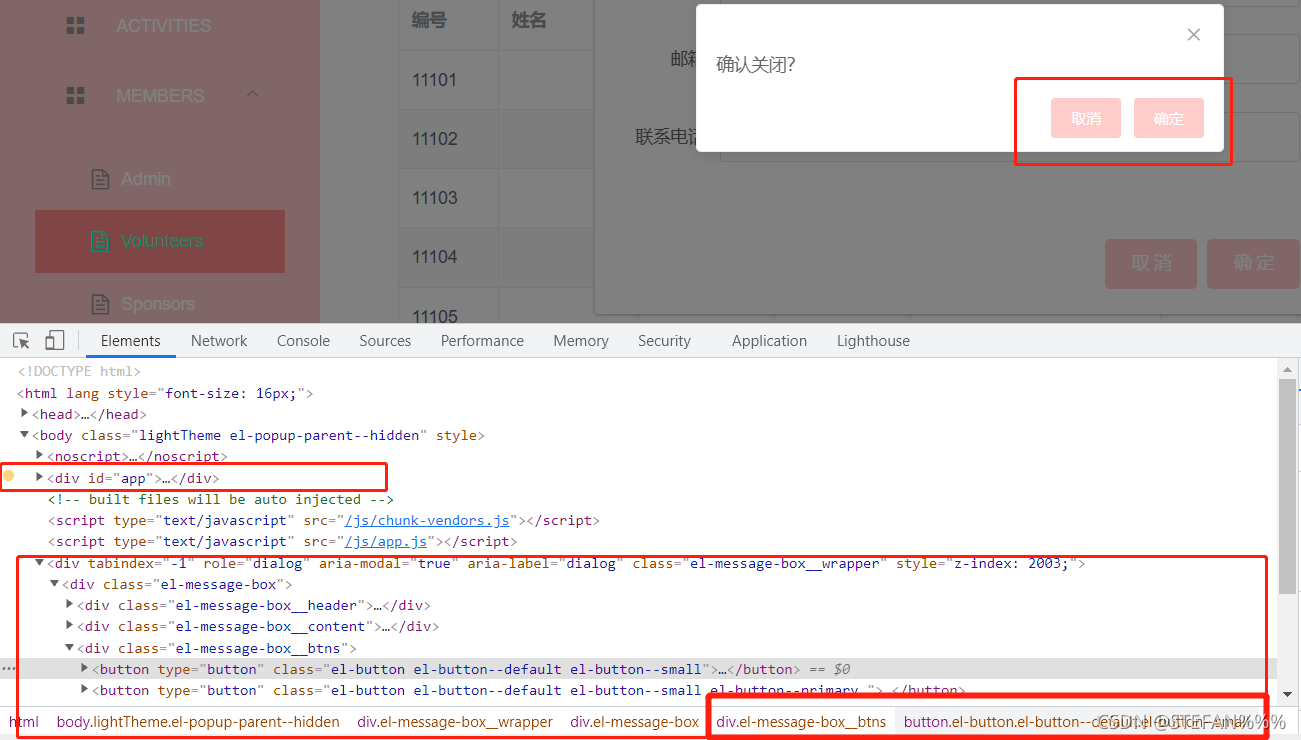Select div.el-message-box__wrapper breadcrumb
This screenshot has width=1301, height=740.
point(455,721)
